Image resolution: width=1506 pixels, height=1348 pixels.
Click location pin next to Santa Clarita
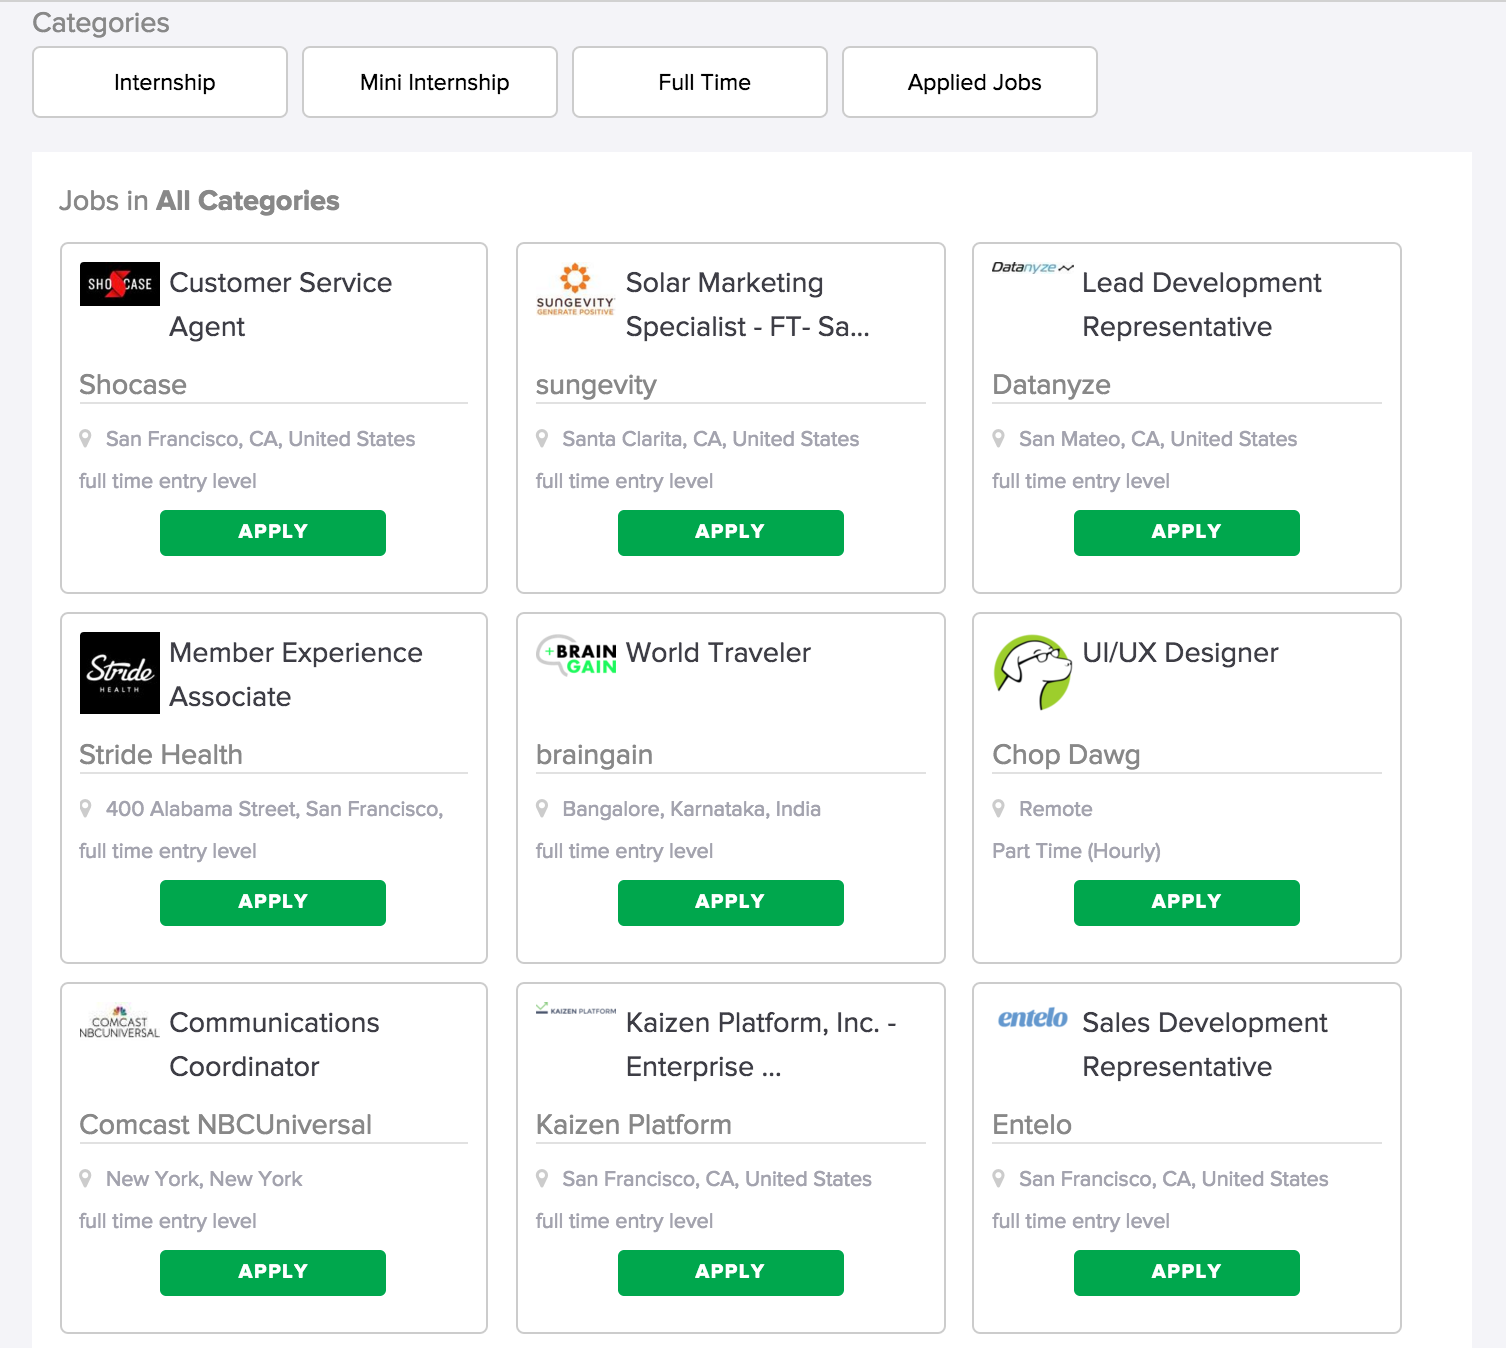coord(542,438)
